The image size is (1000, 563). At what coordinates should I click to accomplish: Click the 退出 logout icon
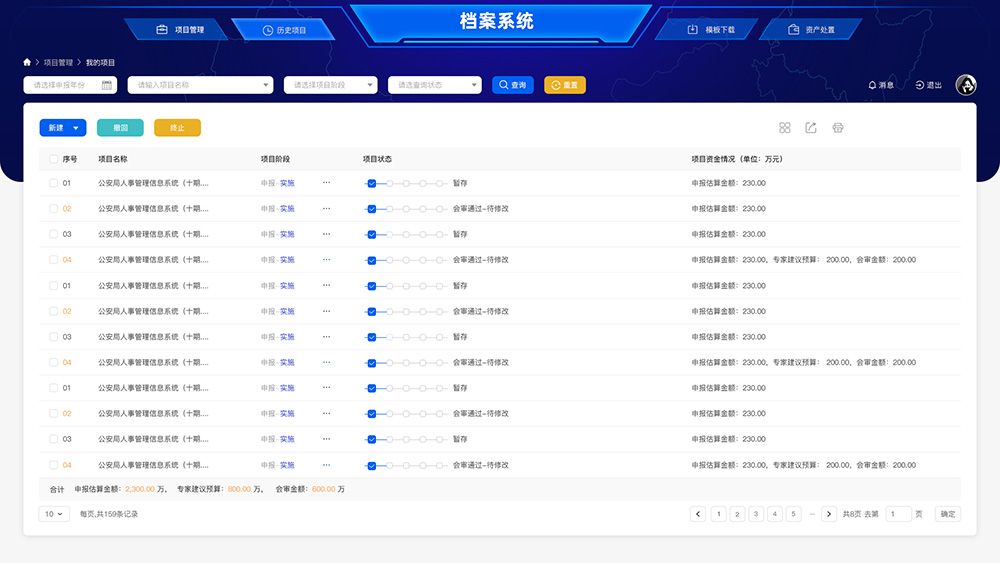[920, 85]
